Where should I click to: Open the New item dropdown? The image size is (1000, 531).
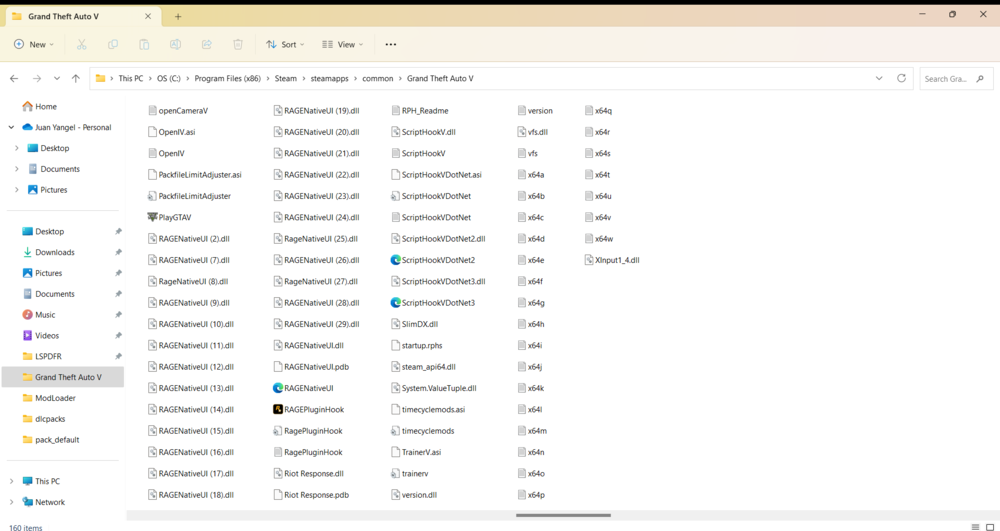(x=34, y=45)
